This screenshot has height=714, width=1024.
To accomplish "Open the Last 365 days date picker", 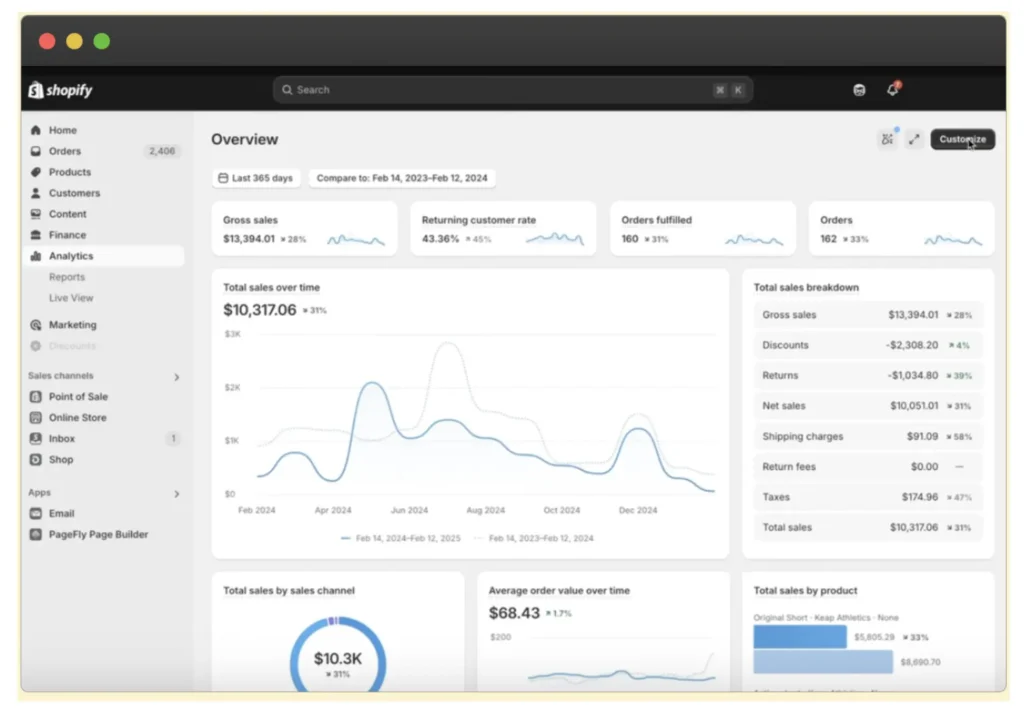I will (256, 178).
